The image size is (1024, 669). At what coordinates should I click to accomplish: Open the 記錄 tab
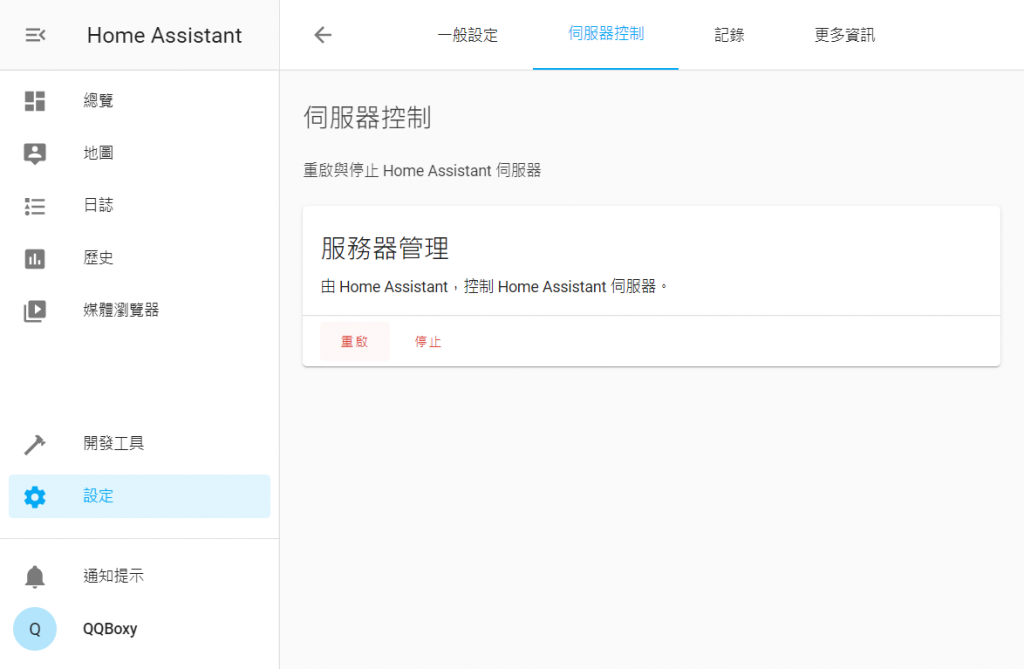729,35
